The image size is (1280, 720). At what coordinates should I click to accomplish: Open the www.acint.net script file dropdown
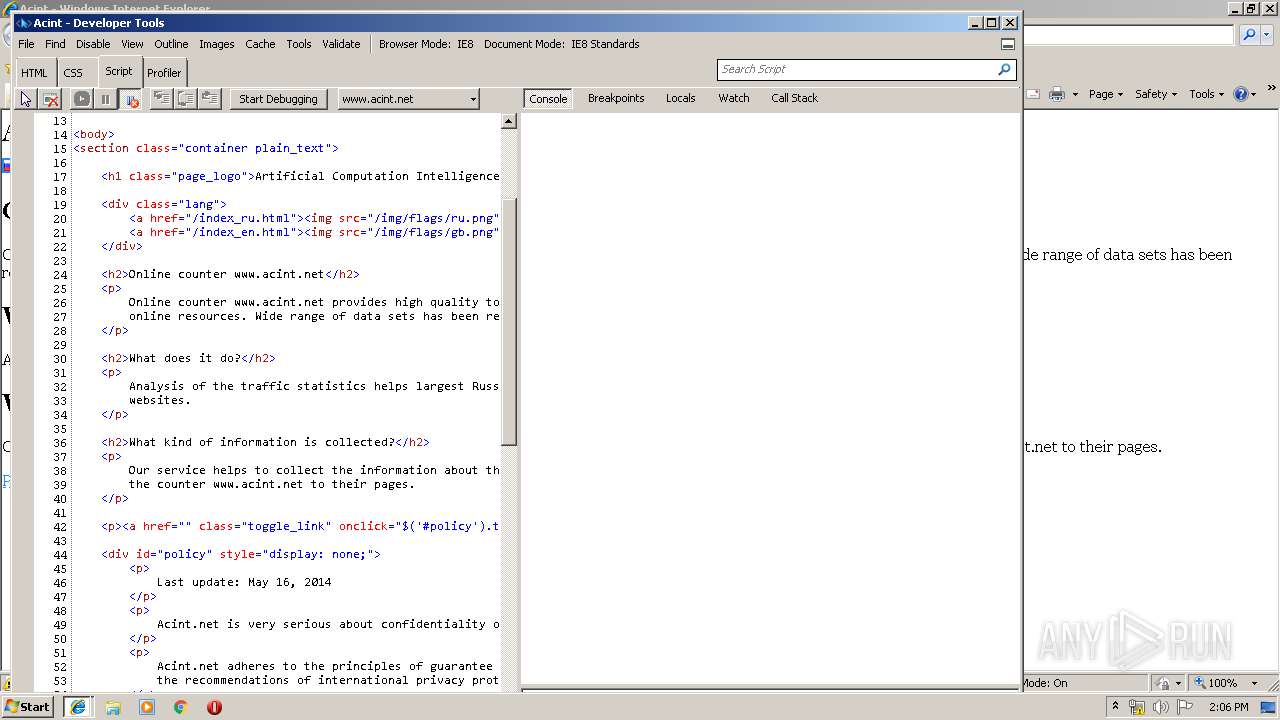point(408,99)
